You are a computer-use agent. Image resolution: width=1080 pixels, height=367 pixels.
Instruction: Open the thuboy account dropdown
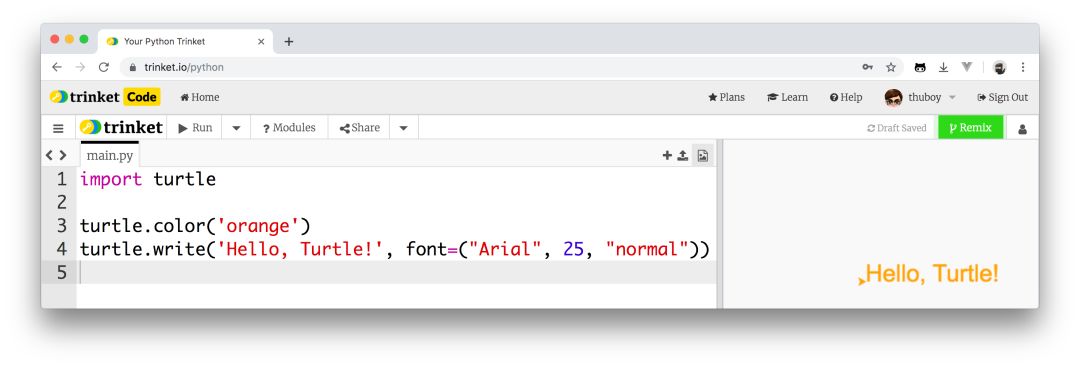(x=920, y=98)
